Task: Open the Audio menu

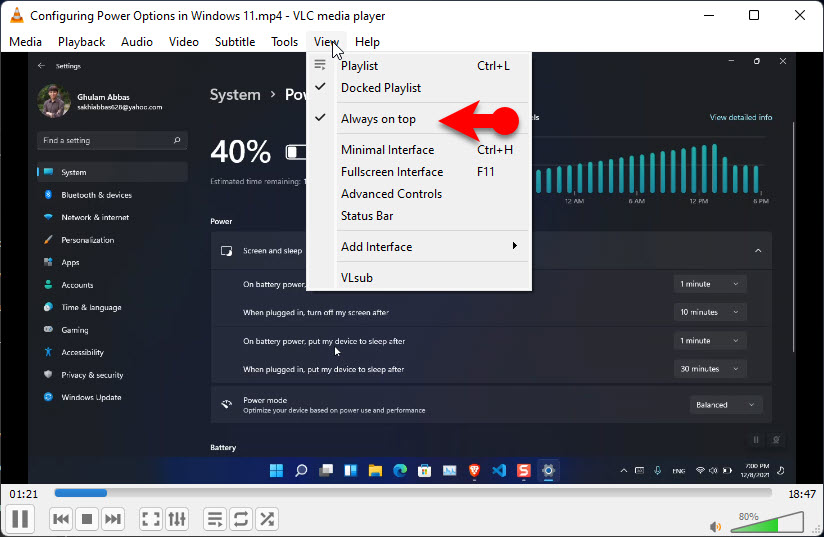Action: pyautogui.click(x=137, y=42)
